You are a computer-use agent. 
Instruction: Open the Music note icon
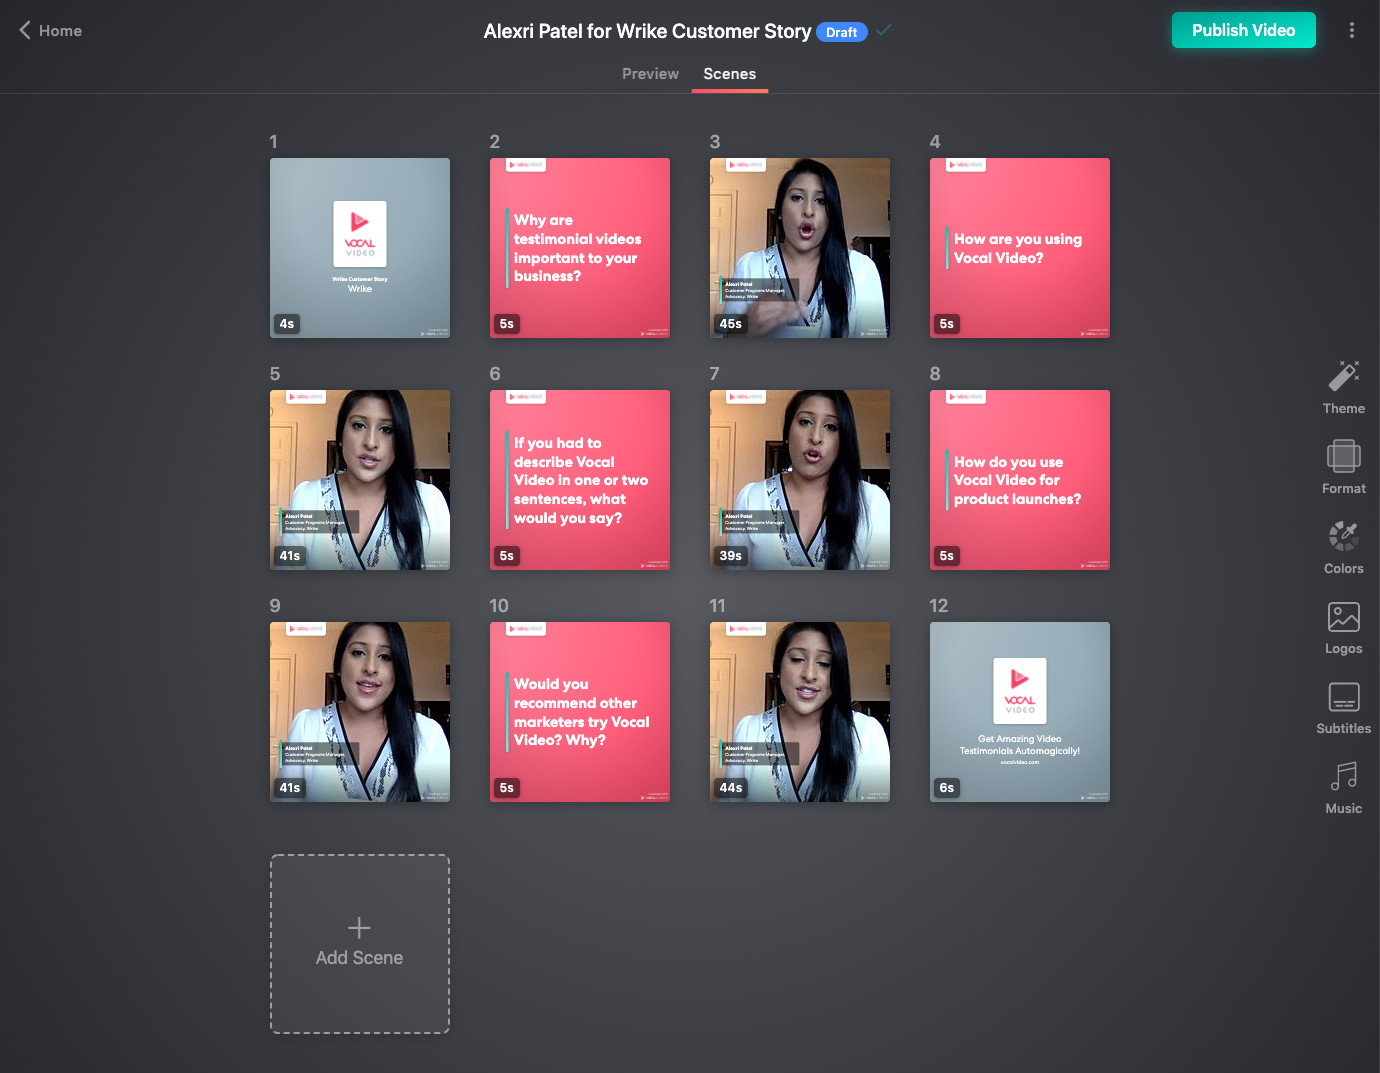click(x=1343, y=777)
